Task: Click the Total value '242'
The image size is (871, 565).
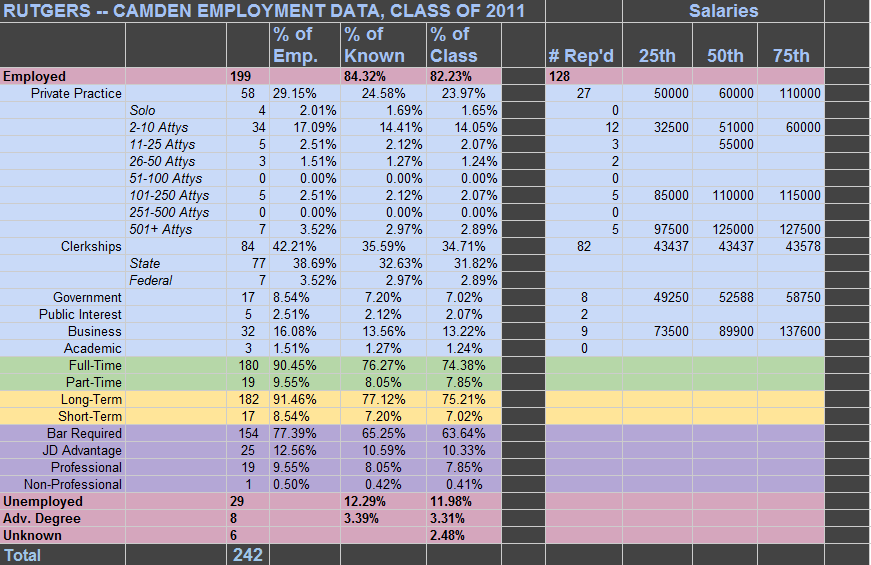Action: click(247, 555)
